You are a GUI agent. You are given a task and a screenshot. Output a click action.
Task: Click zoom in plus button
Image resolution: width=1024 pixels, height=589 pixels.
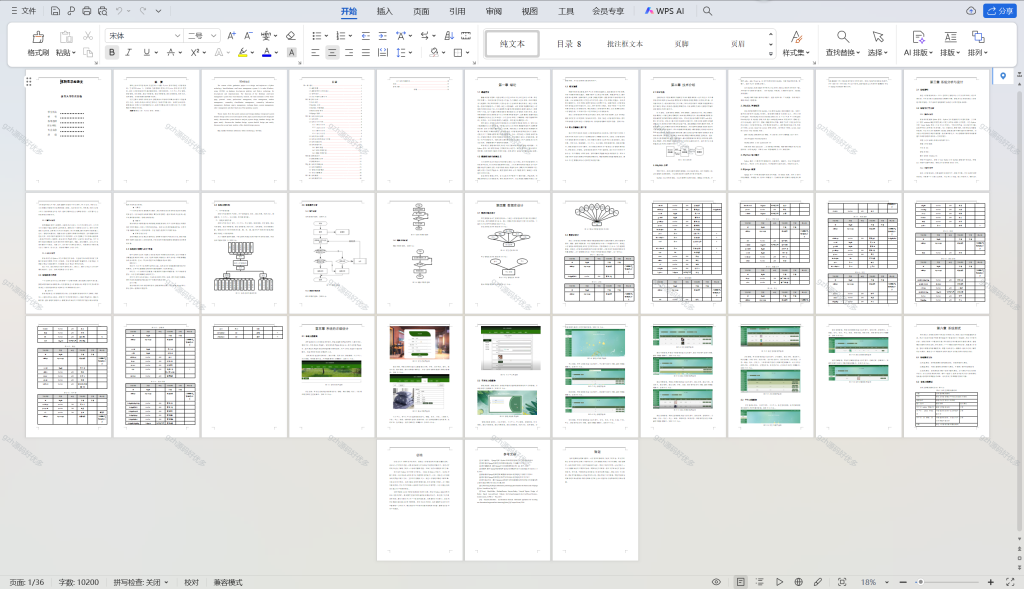(991, 582)
